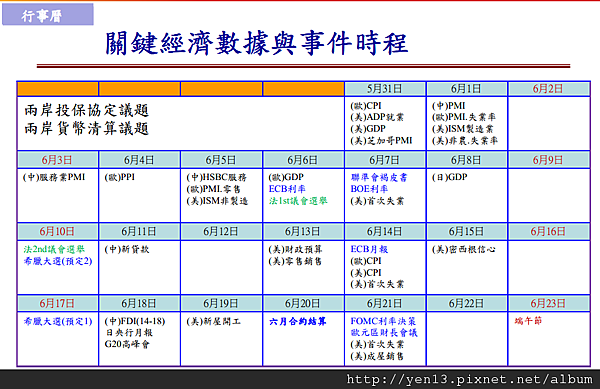Click the blue BOE利率 entry
600x389 pixels.
click(369, 189)
